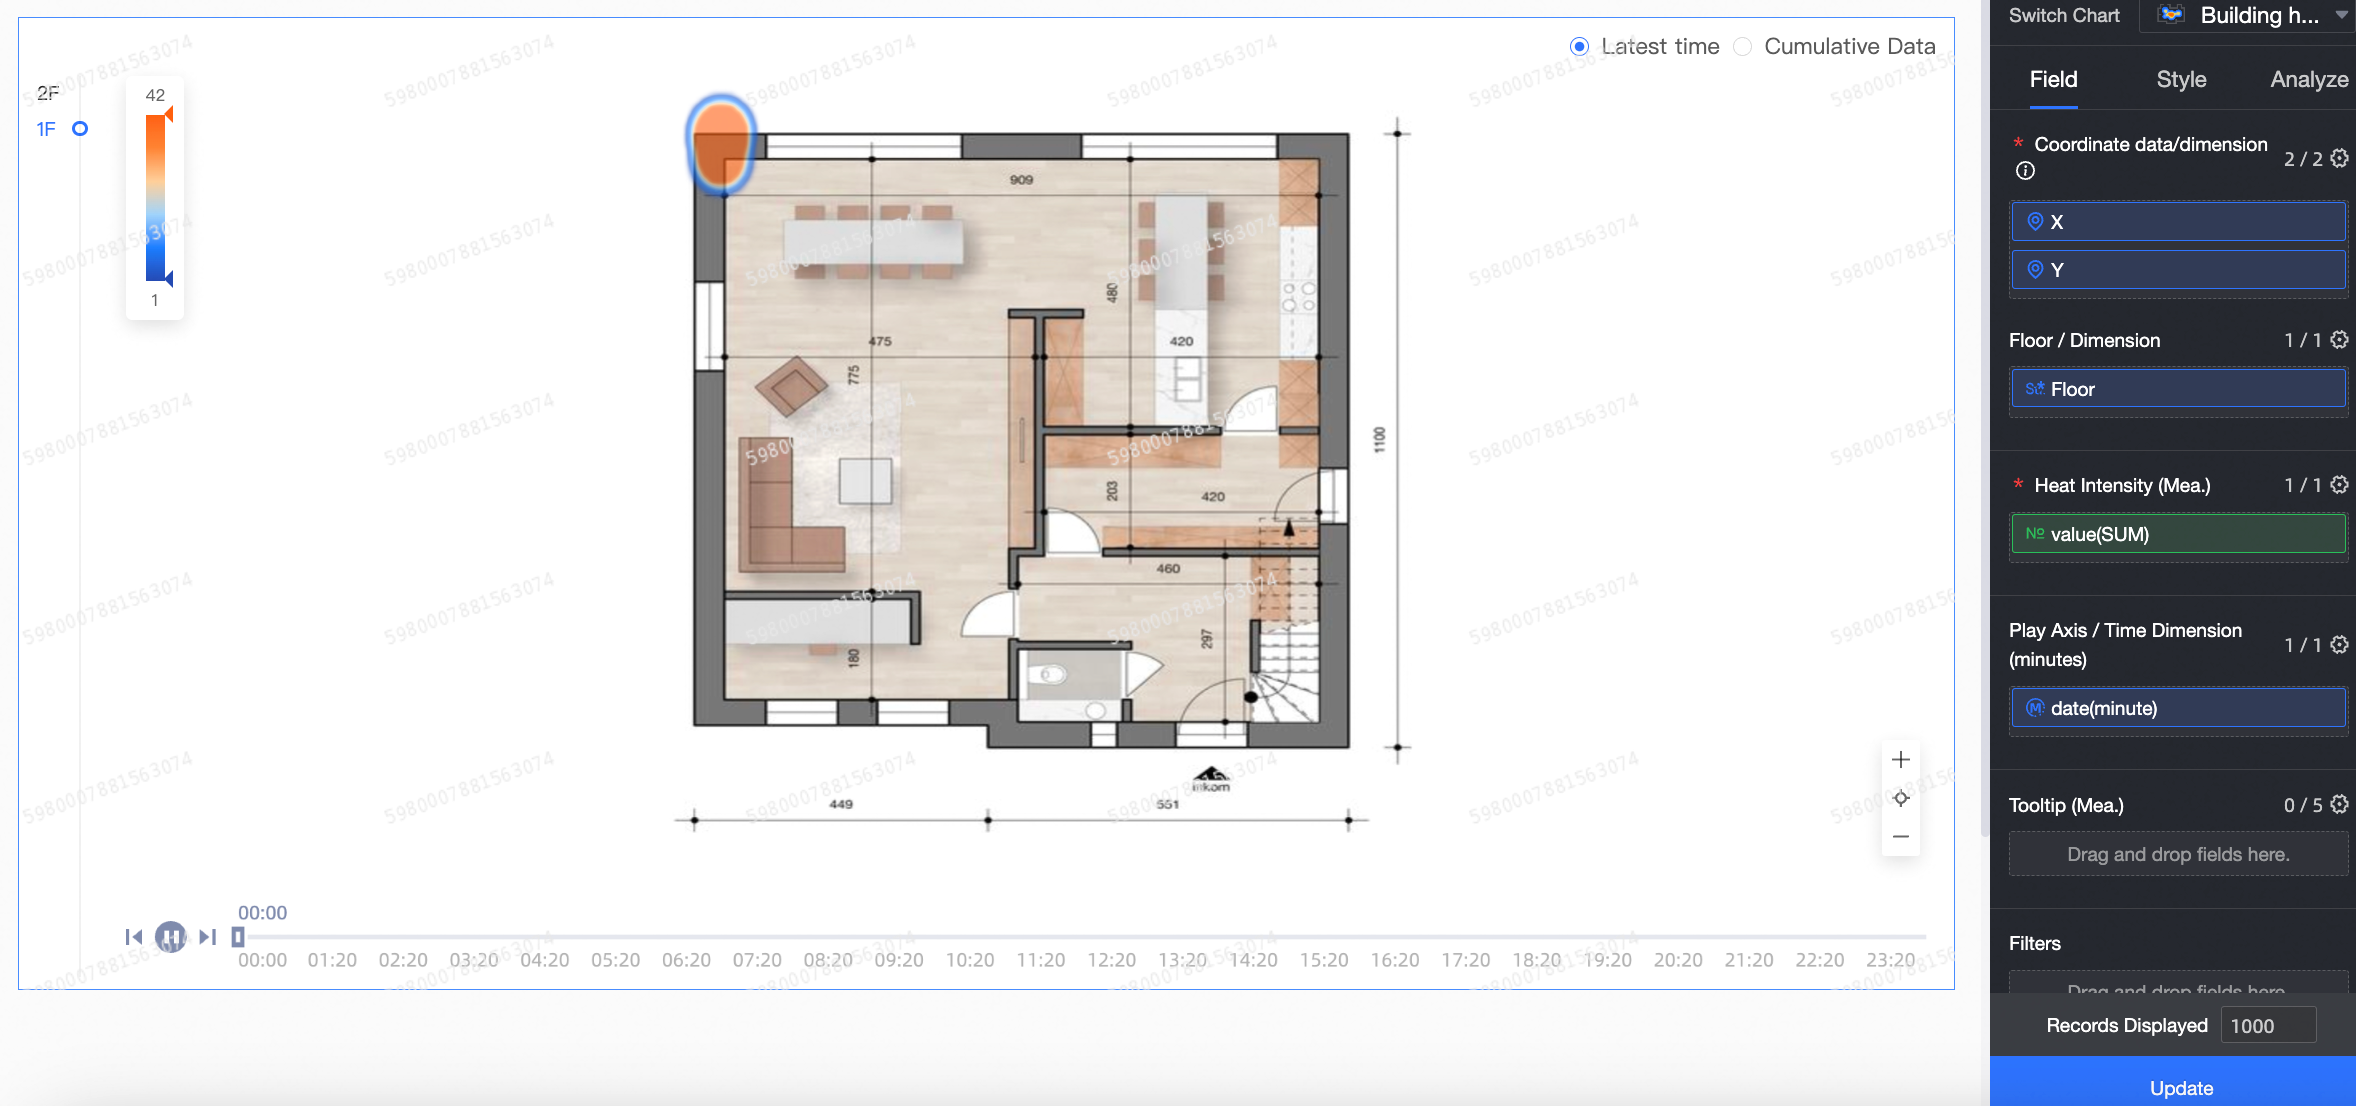Click the Heat Intensity settings gear
Viewport: 2356px width, 1106px height.
point(2339,485)
